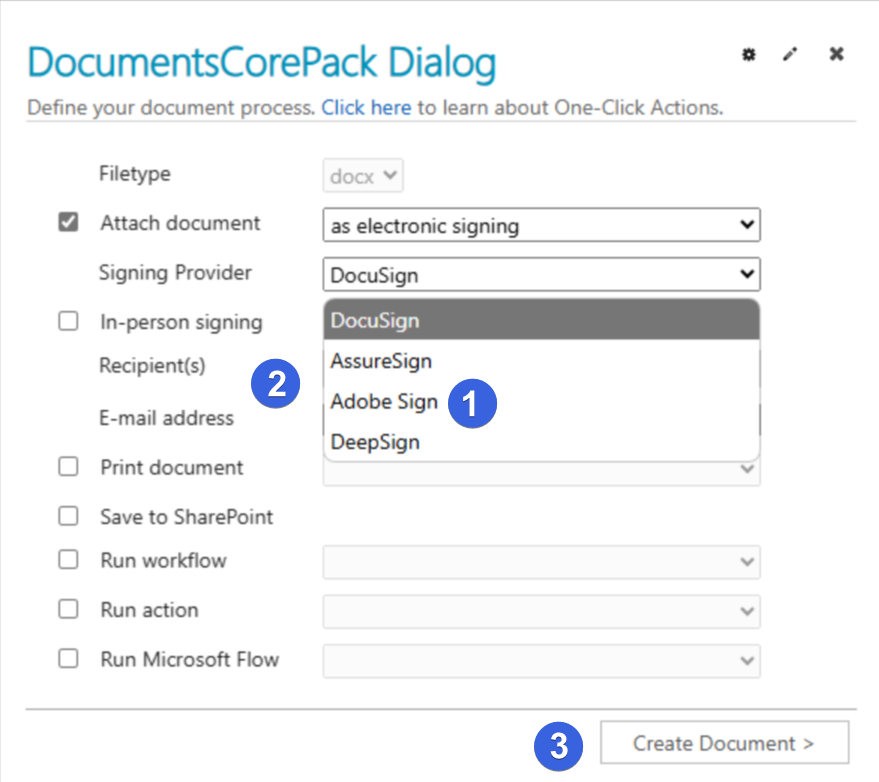Open the Signing Provider dropdown

coord(542,275)
